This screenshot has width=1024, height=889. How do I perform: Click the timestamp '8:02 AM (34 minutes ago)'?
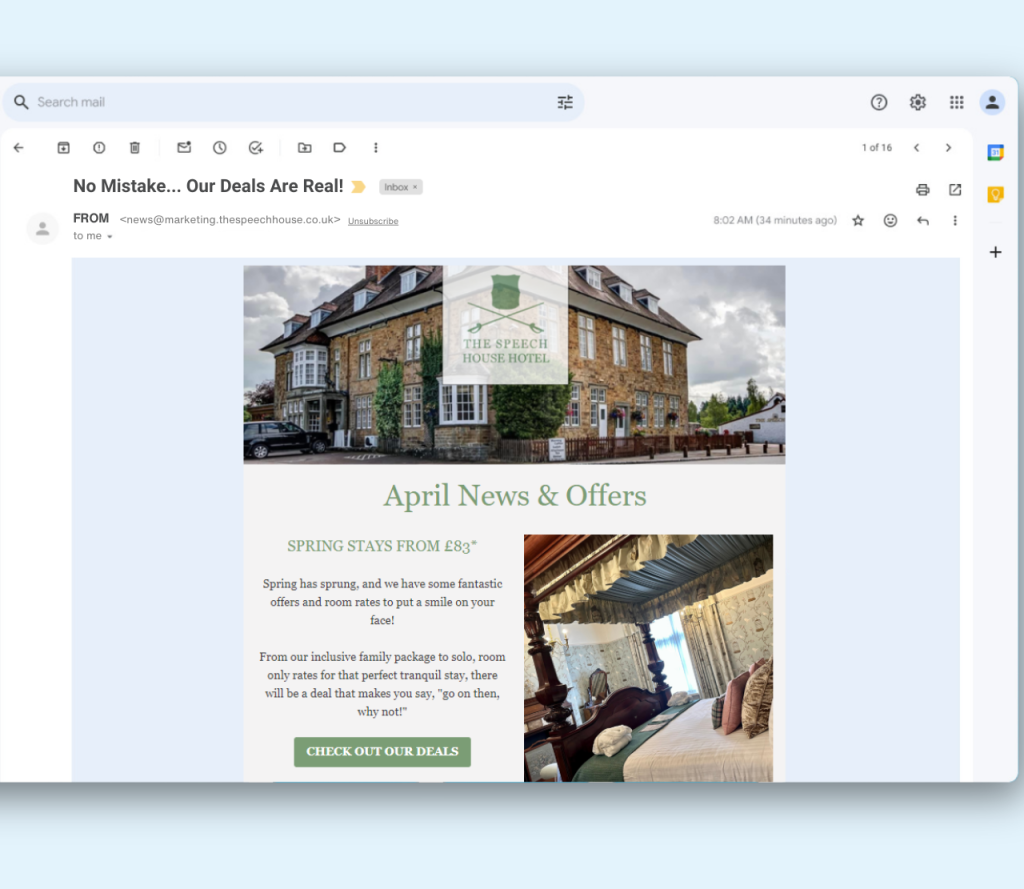tap(775, 221)
